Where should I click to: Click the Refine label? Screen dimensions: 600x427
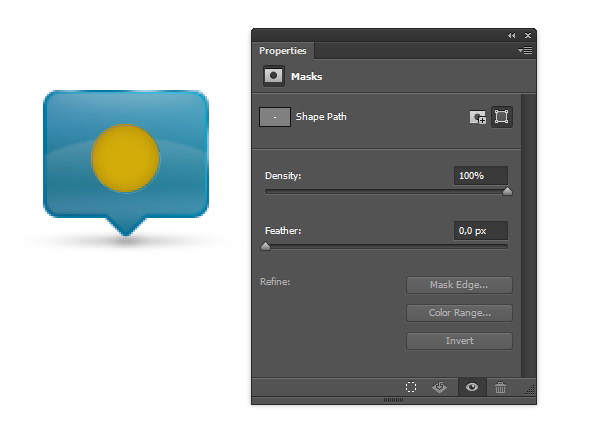click(x=275, y=282)
